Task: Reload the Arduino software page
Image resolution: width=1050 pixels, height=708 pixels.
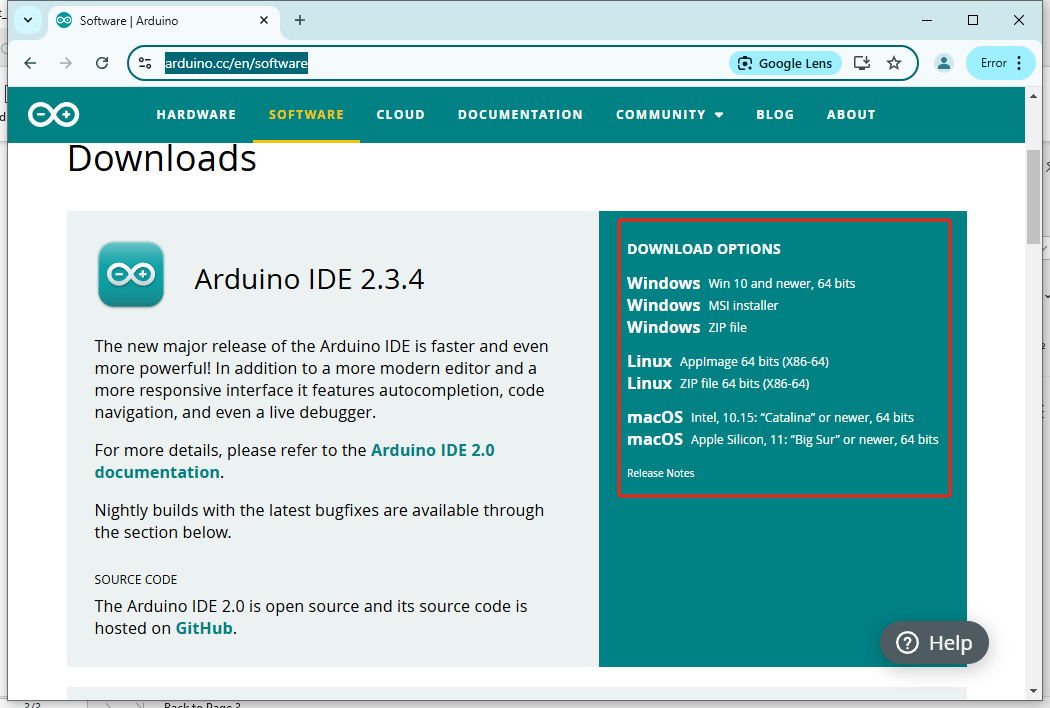Action: [x=102, y=63]
